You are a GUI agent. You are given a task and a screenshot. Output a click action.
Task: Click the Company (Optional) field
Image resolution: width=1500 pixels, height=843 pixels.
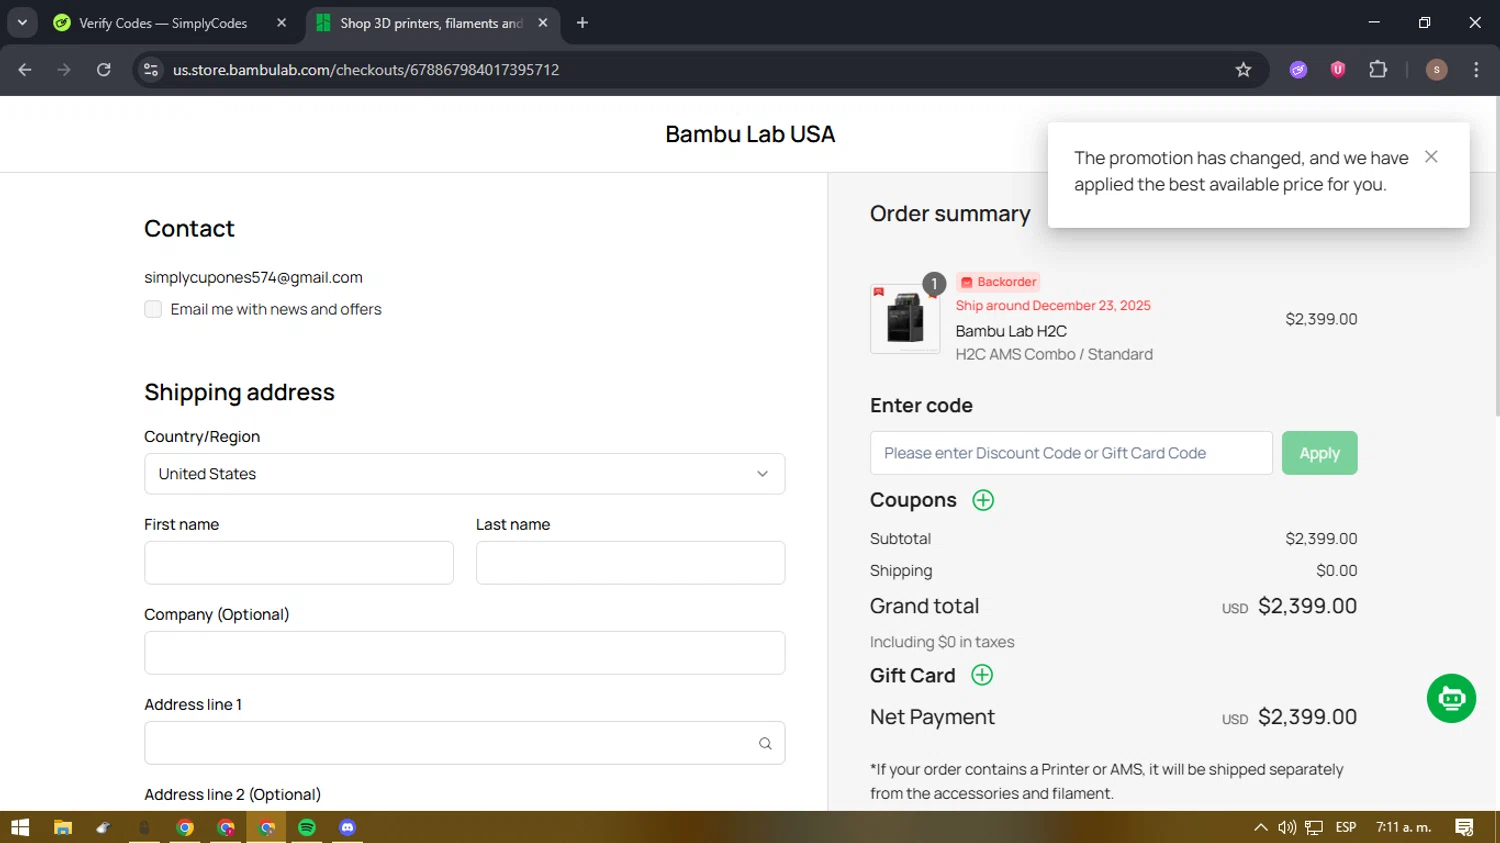click(x=464, y=653)
